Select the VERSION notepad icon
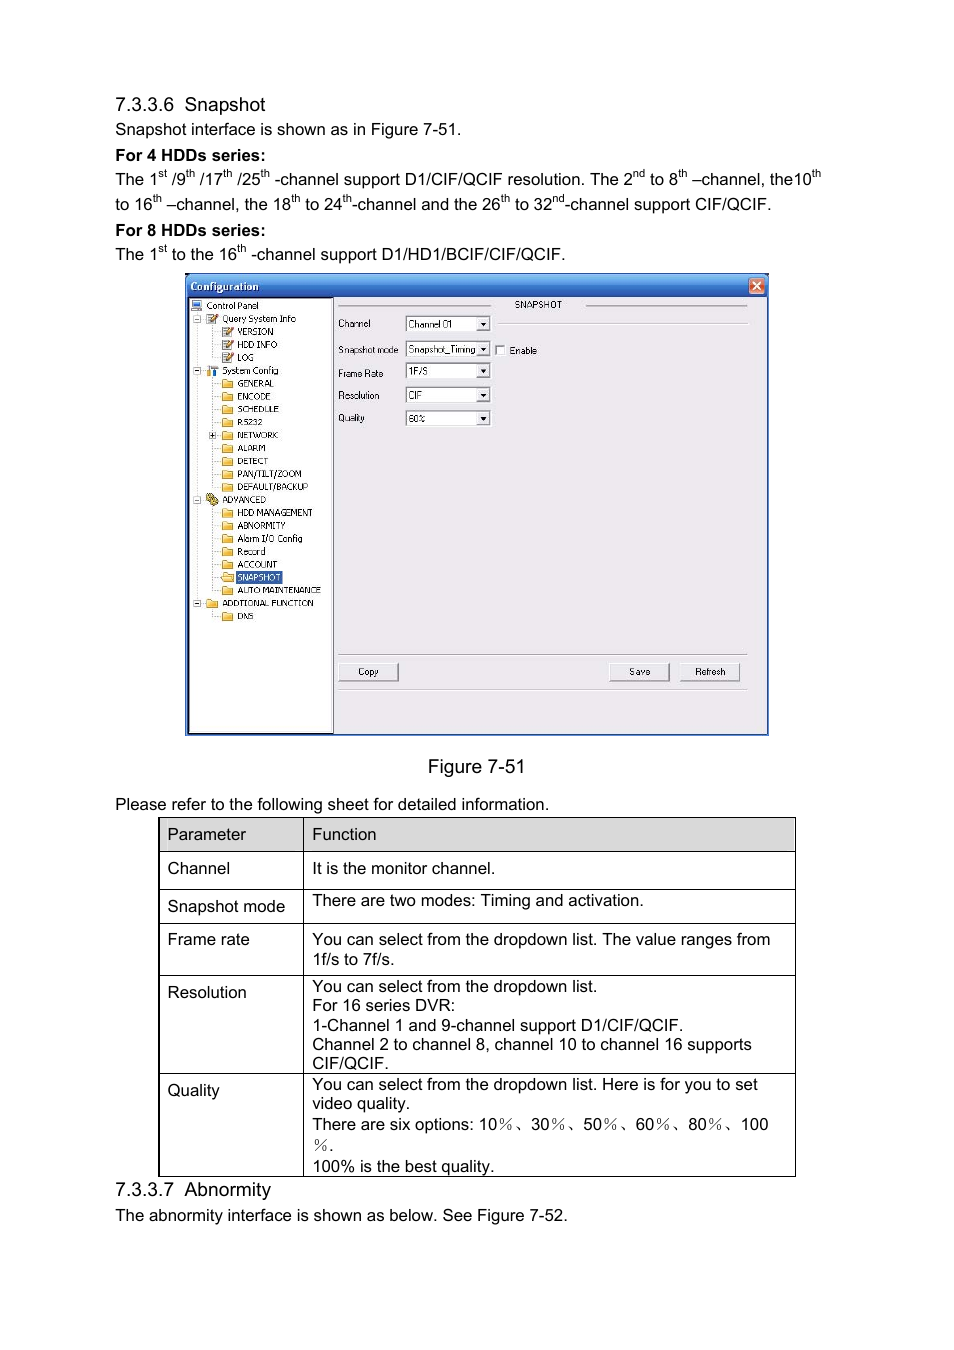 [228, 332]
